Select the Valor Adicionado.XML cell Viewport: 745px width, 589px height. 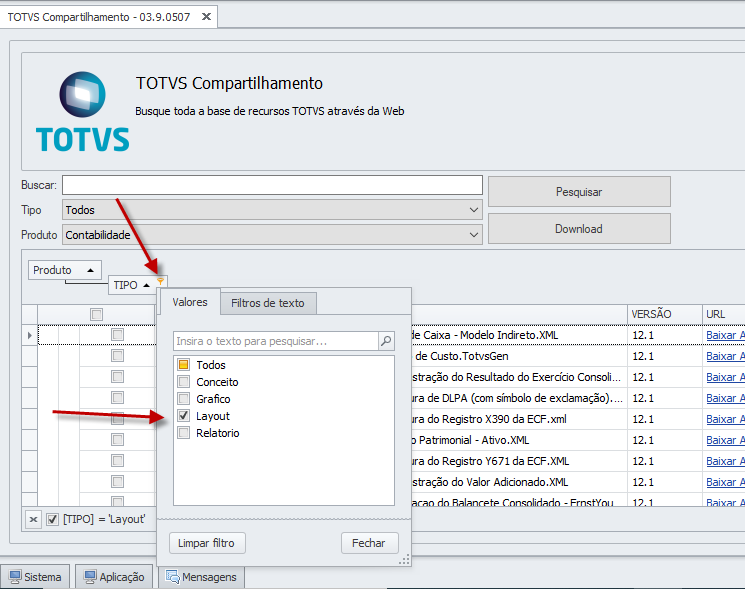click(519, 482)
